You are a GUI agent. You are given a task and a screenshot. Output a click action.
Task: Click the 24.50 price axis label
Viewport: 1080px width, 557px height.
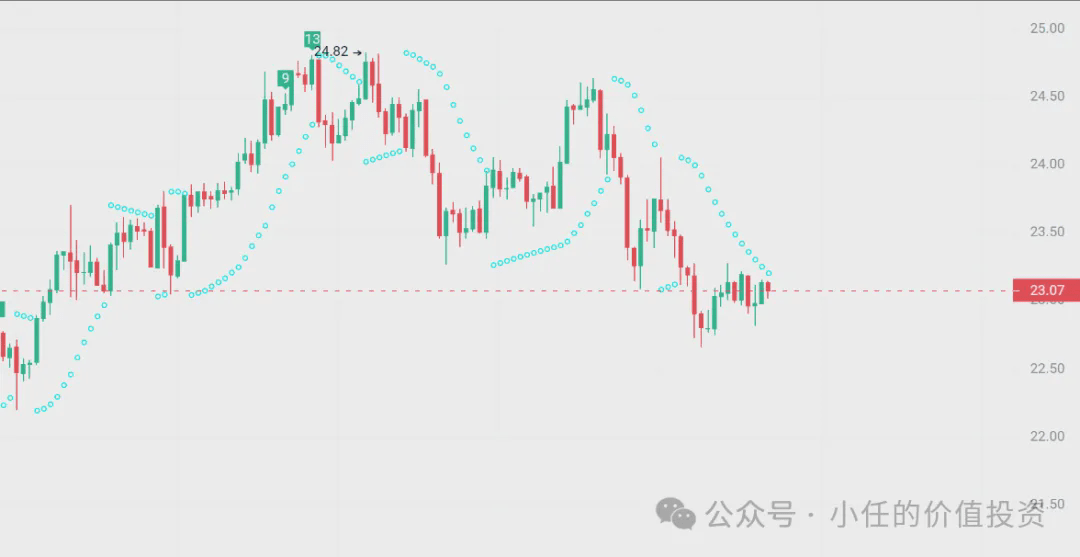(1047, 96)
